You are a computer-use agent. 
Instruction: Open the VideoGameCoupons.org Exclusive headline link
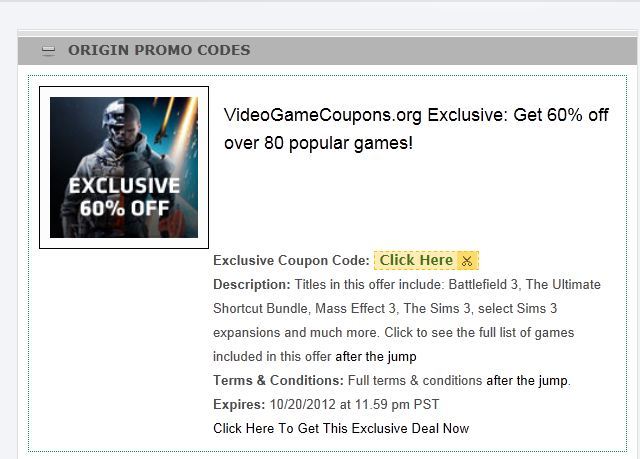coord(416,129)
